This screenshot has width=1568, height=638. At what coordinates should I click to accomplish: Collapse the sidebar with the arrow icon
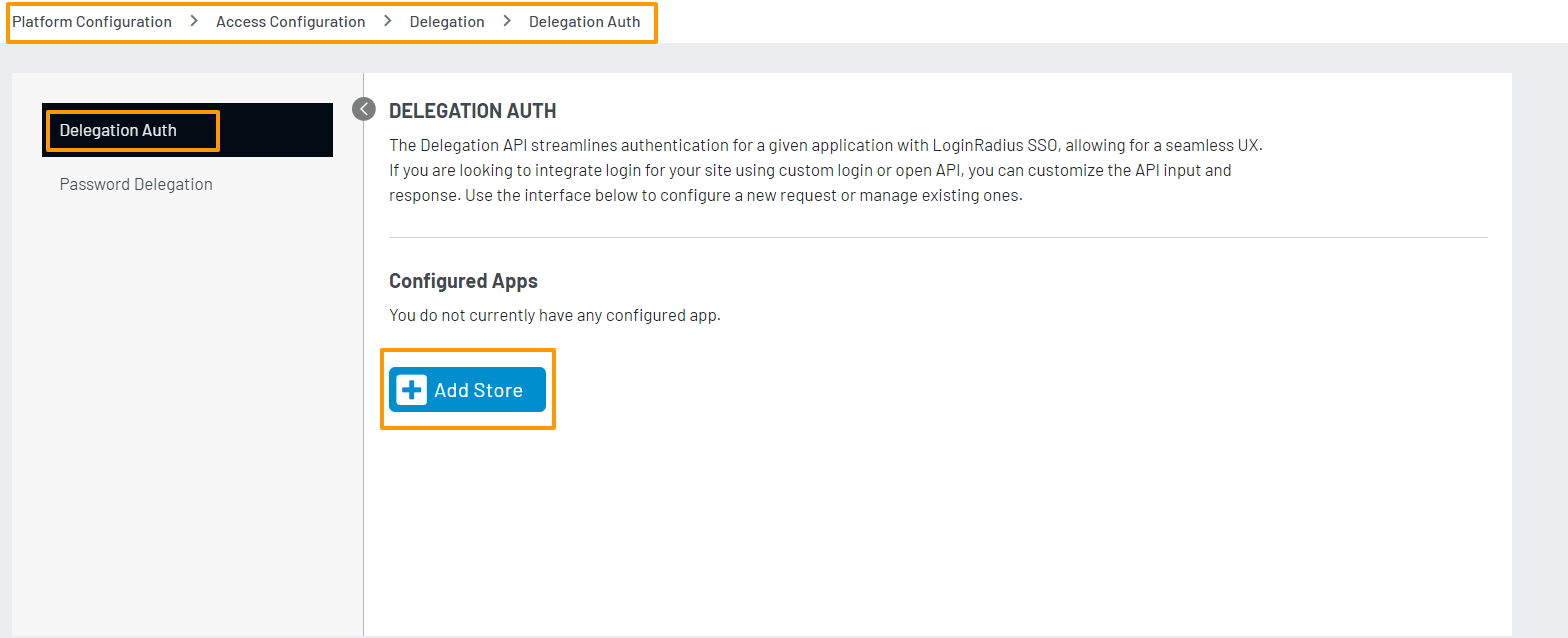(x=364, y=109)
